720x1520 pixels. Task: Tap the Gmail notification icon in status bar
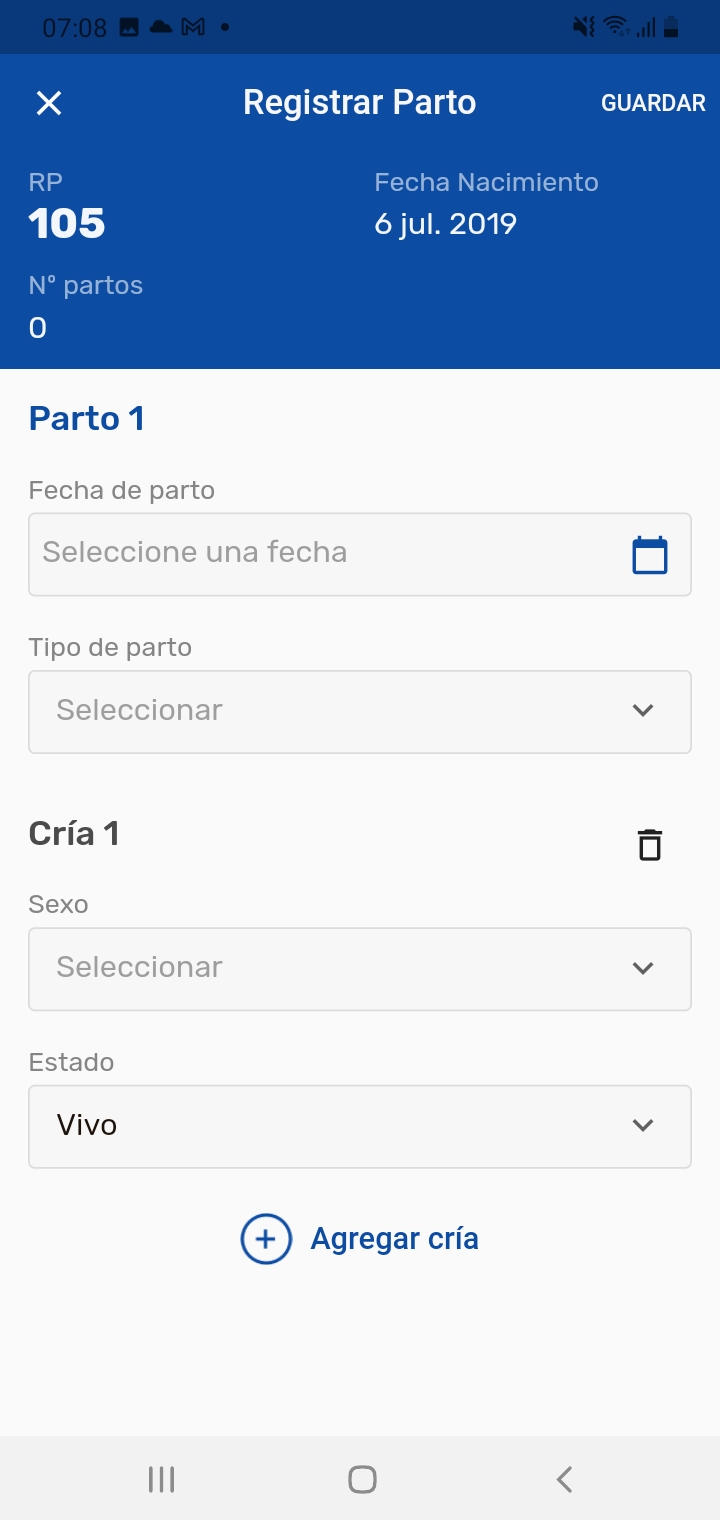[x=193, y=28]
